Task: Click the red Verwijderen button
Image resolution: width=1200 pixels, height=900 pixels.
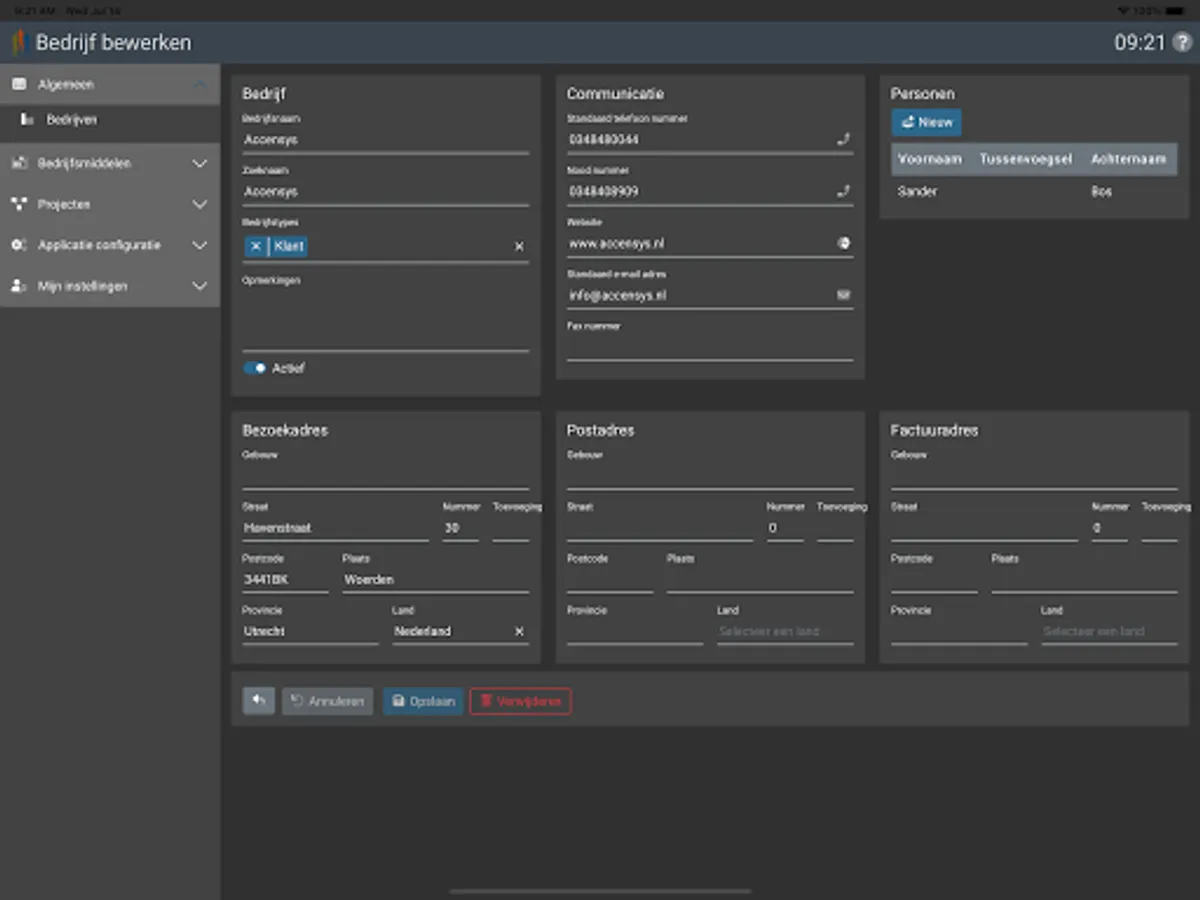Action: pyautogui.click(x=520, y=701)
